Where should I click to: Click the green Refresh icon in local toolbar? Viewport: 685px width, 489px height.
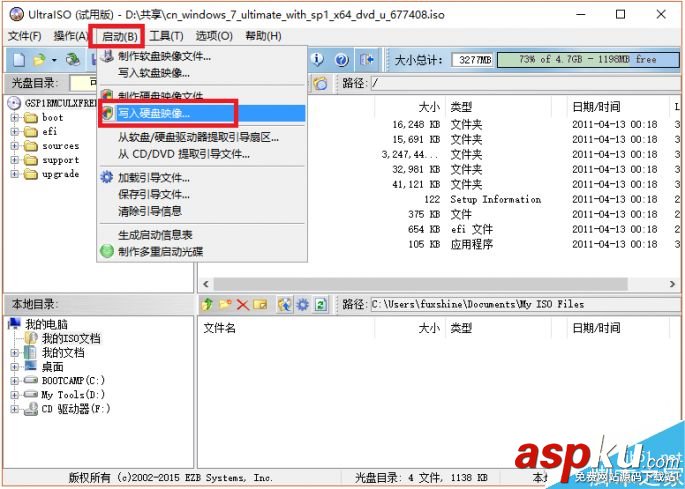pyautogui.click(x=321, y=304)
